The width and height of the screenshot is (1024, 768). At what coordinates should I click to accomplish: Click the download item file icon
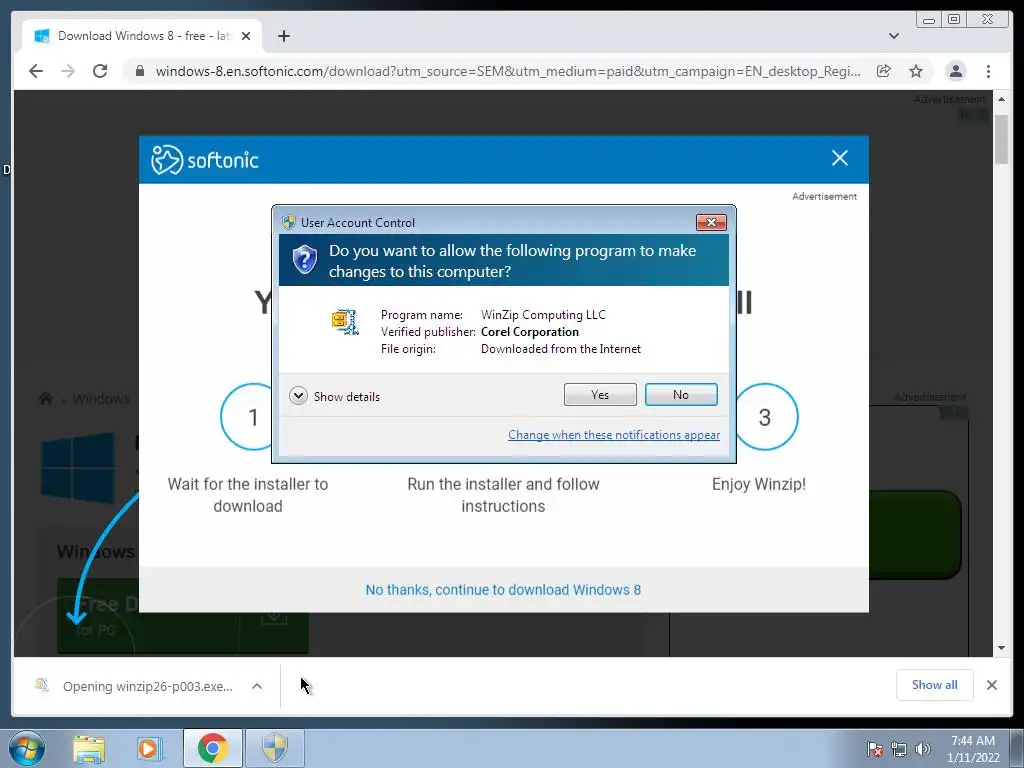(42, 685)
